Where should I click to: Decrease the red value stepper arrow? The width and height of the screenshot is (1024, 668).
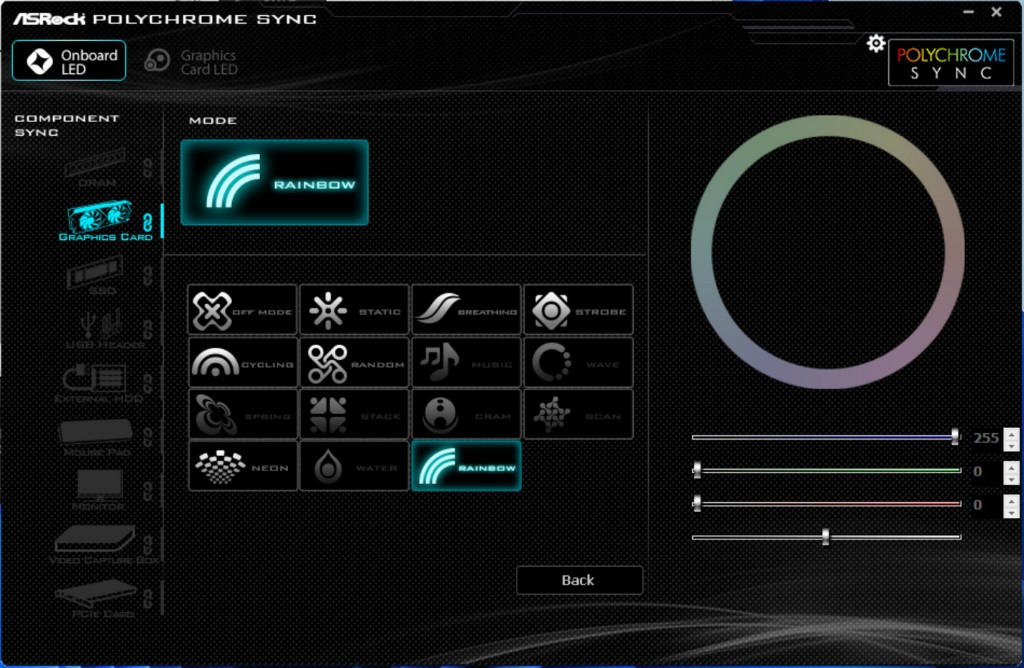point(1011,511)
